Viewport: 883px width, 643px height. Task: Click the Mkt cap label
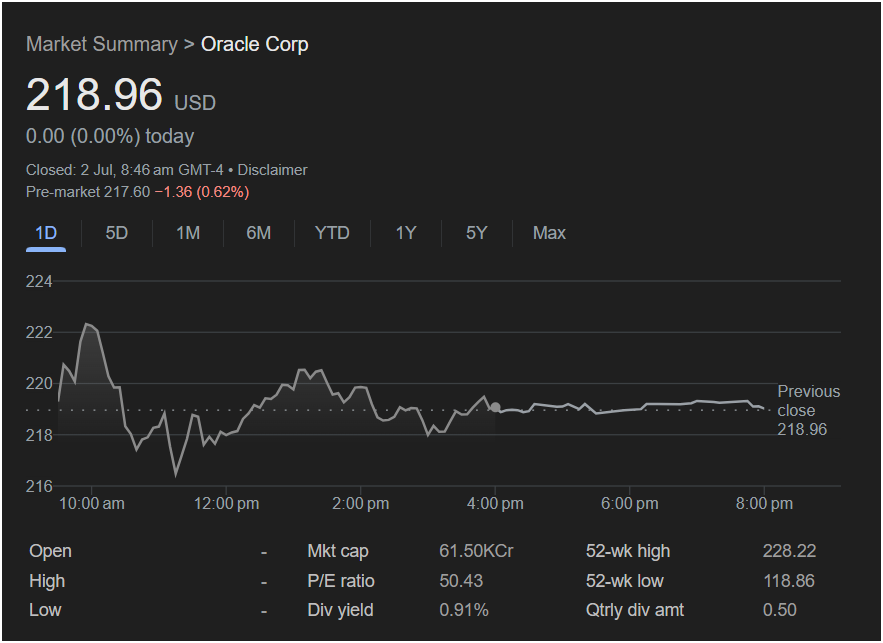tap(338, 551)
